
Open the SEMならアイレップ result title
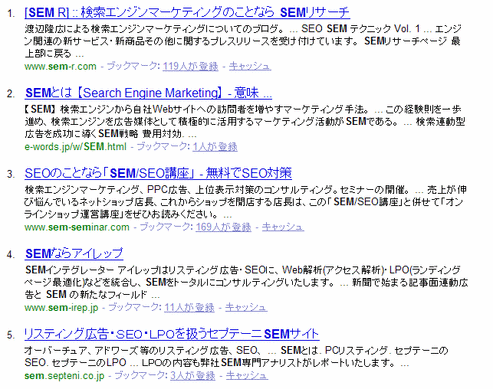point(74,254)
